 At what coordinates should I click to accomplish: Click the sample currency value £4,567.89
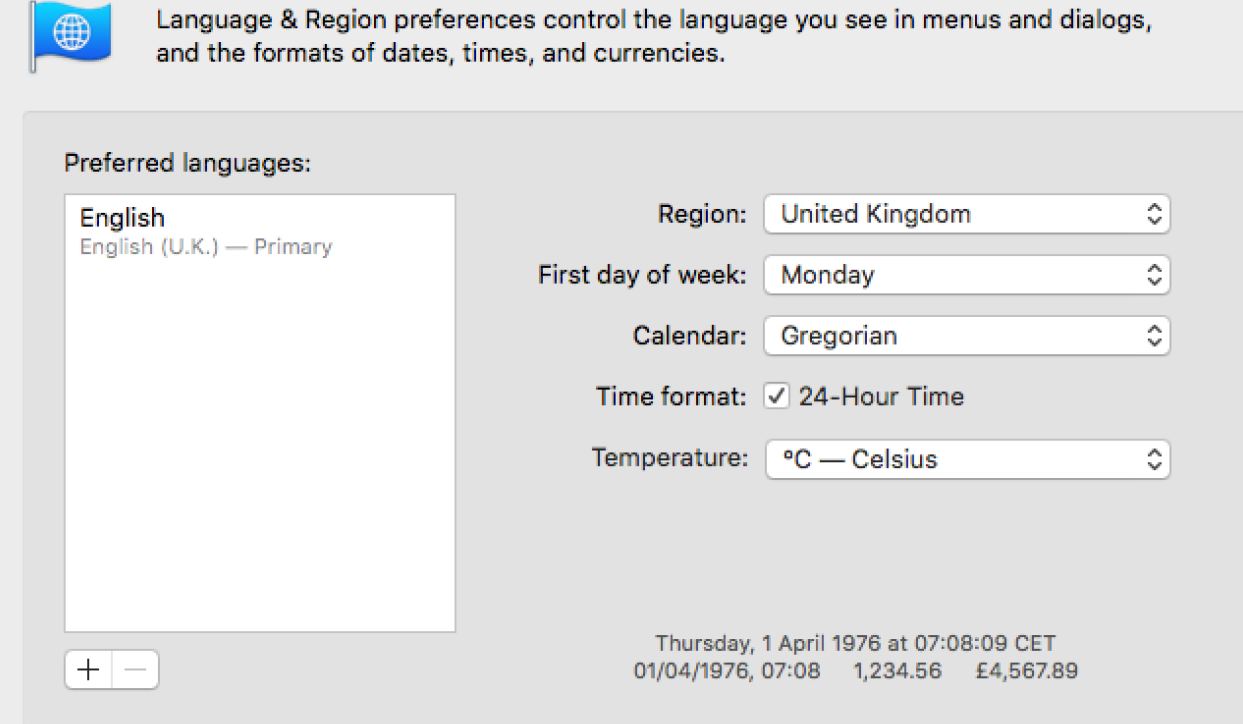point(1027,671)
